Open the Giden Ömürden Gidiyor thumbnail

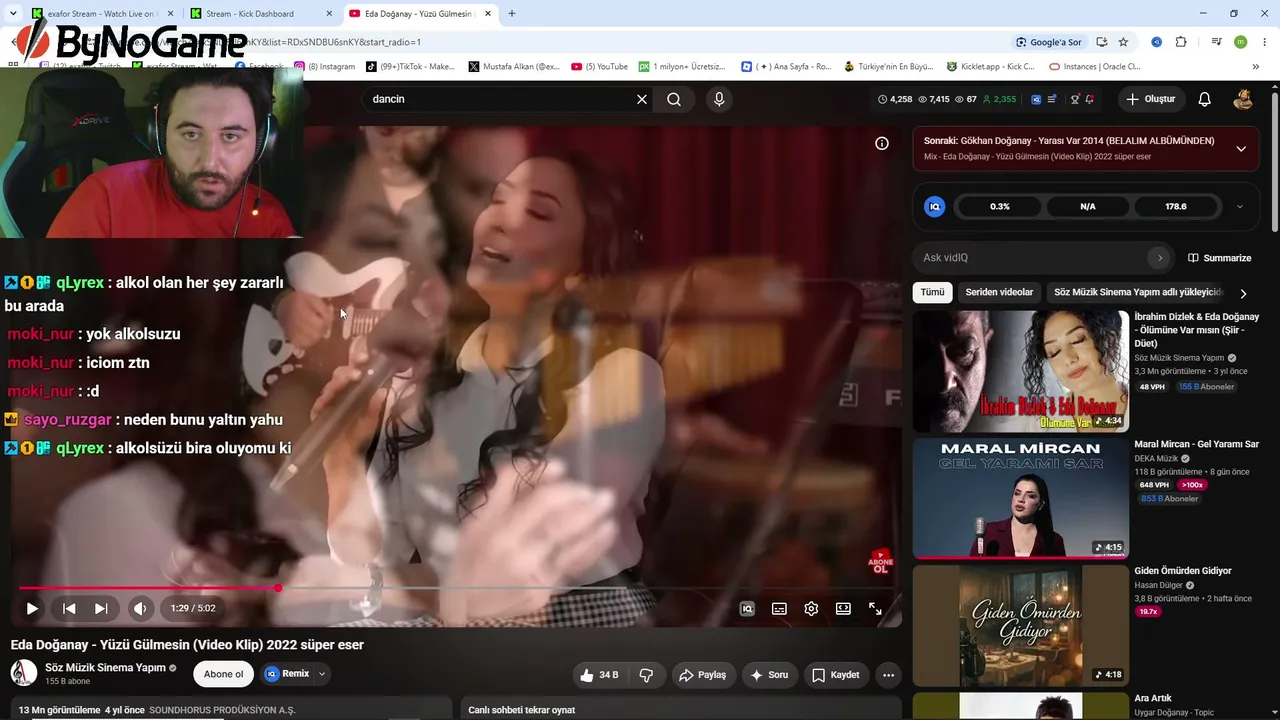1021,626
